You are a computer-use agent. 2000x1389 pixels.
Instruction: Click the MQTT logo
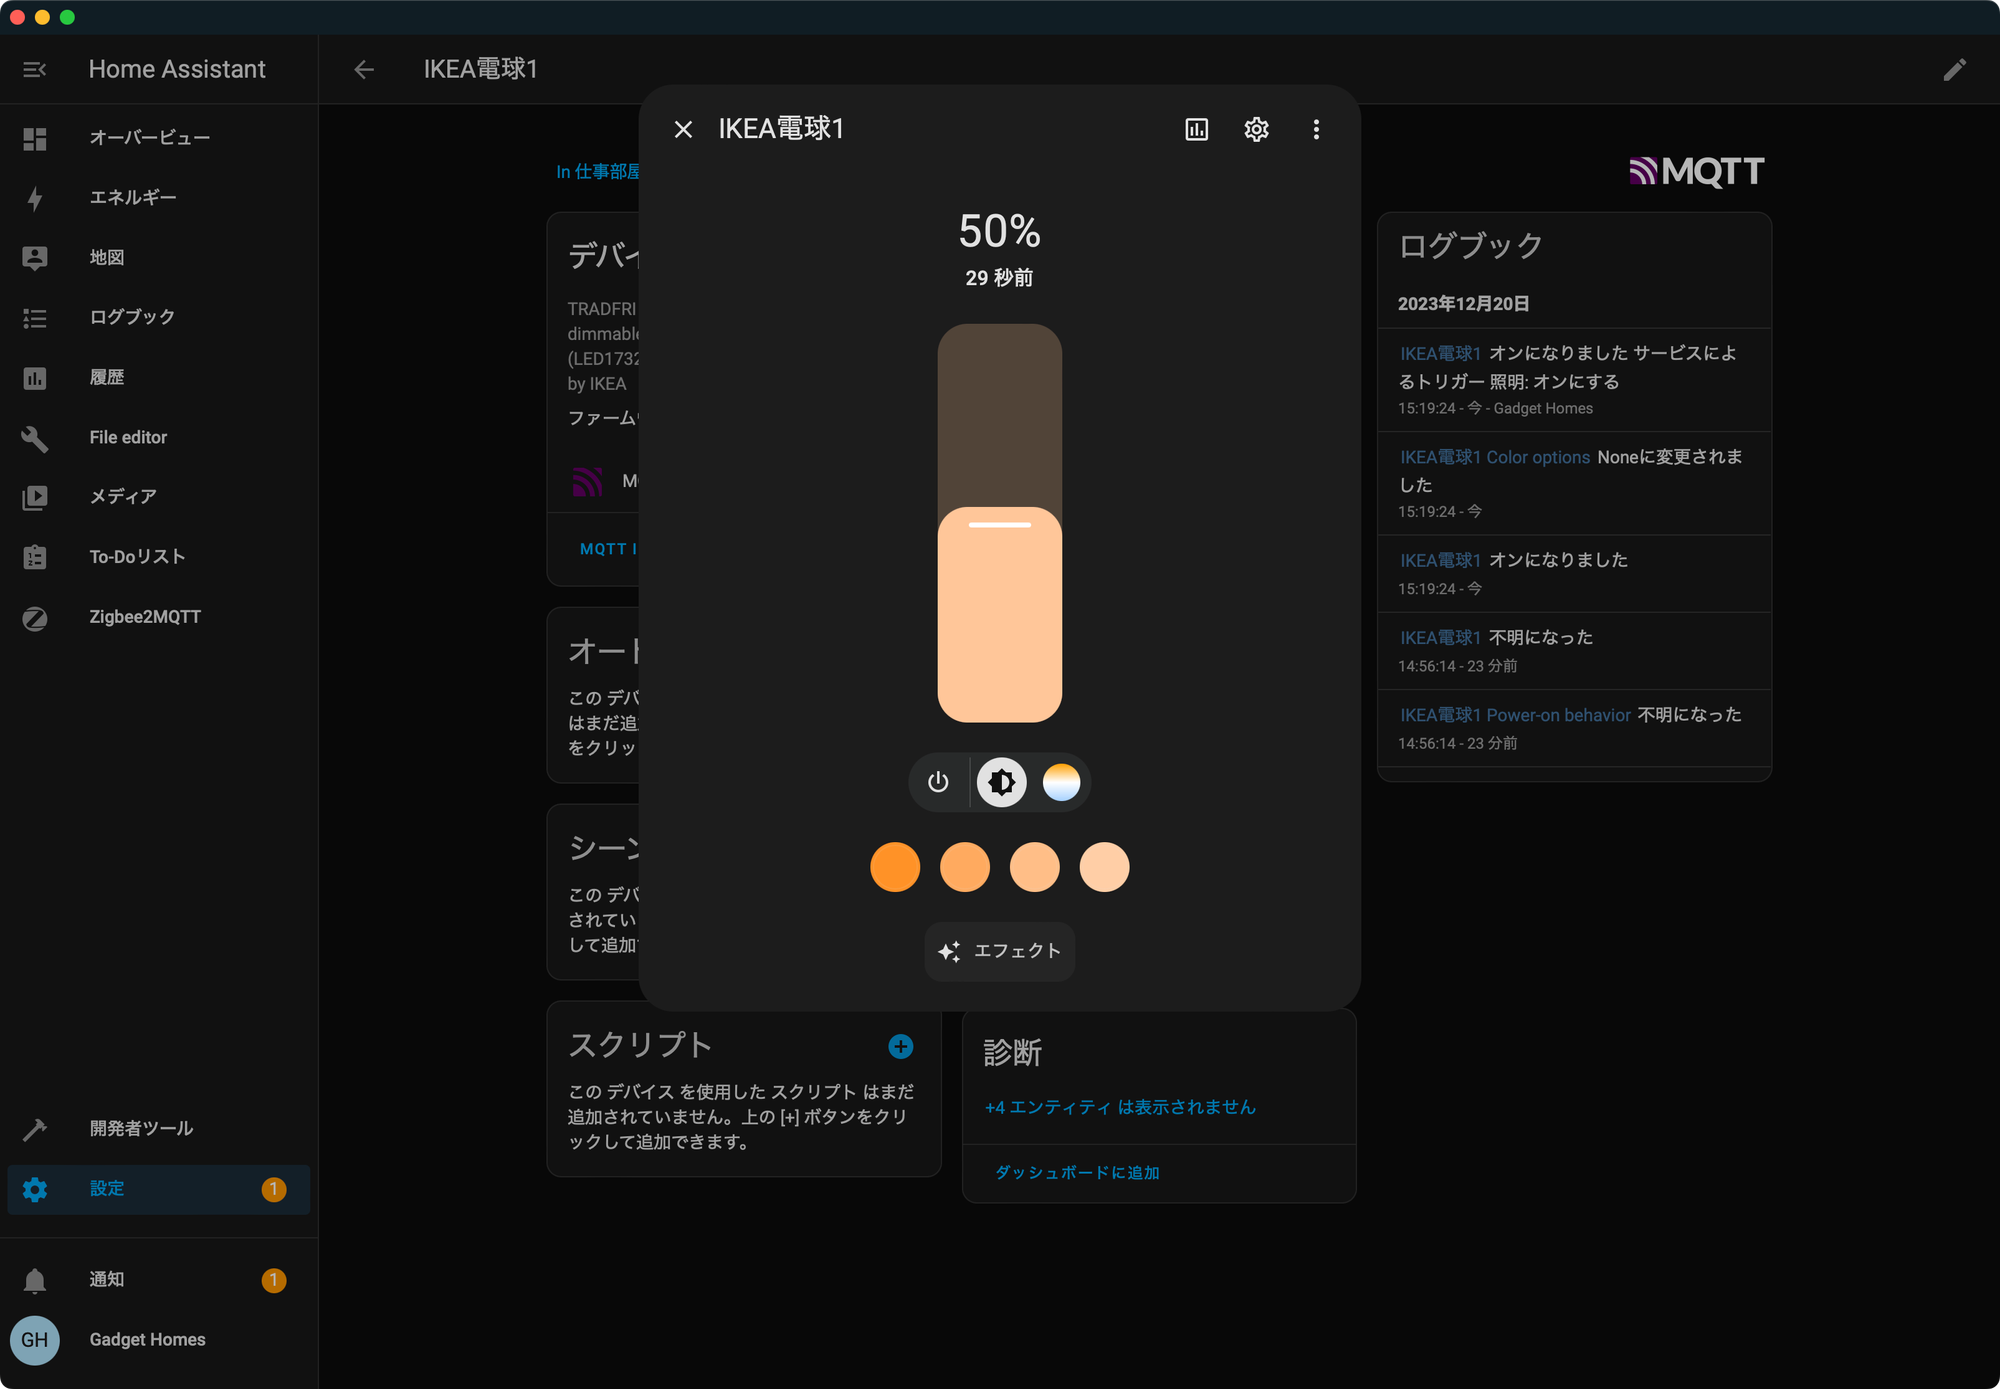pyautogui.click(x=1697, y=172)
